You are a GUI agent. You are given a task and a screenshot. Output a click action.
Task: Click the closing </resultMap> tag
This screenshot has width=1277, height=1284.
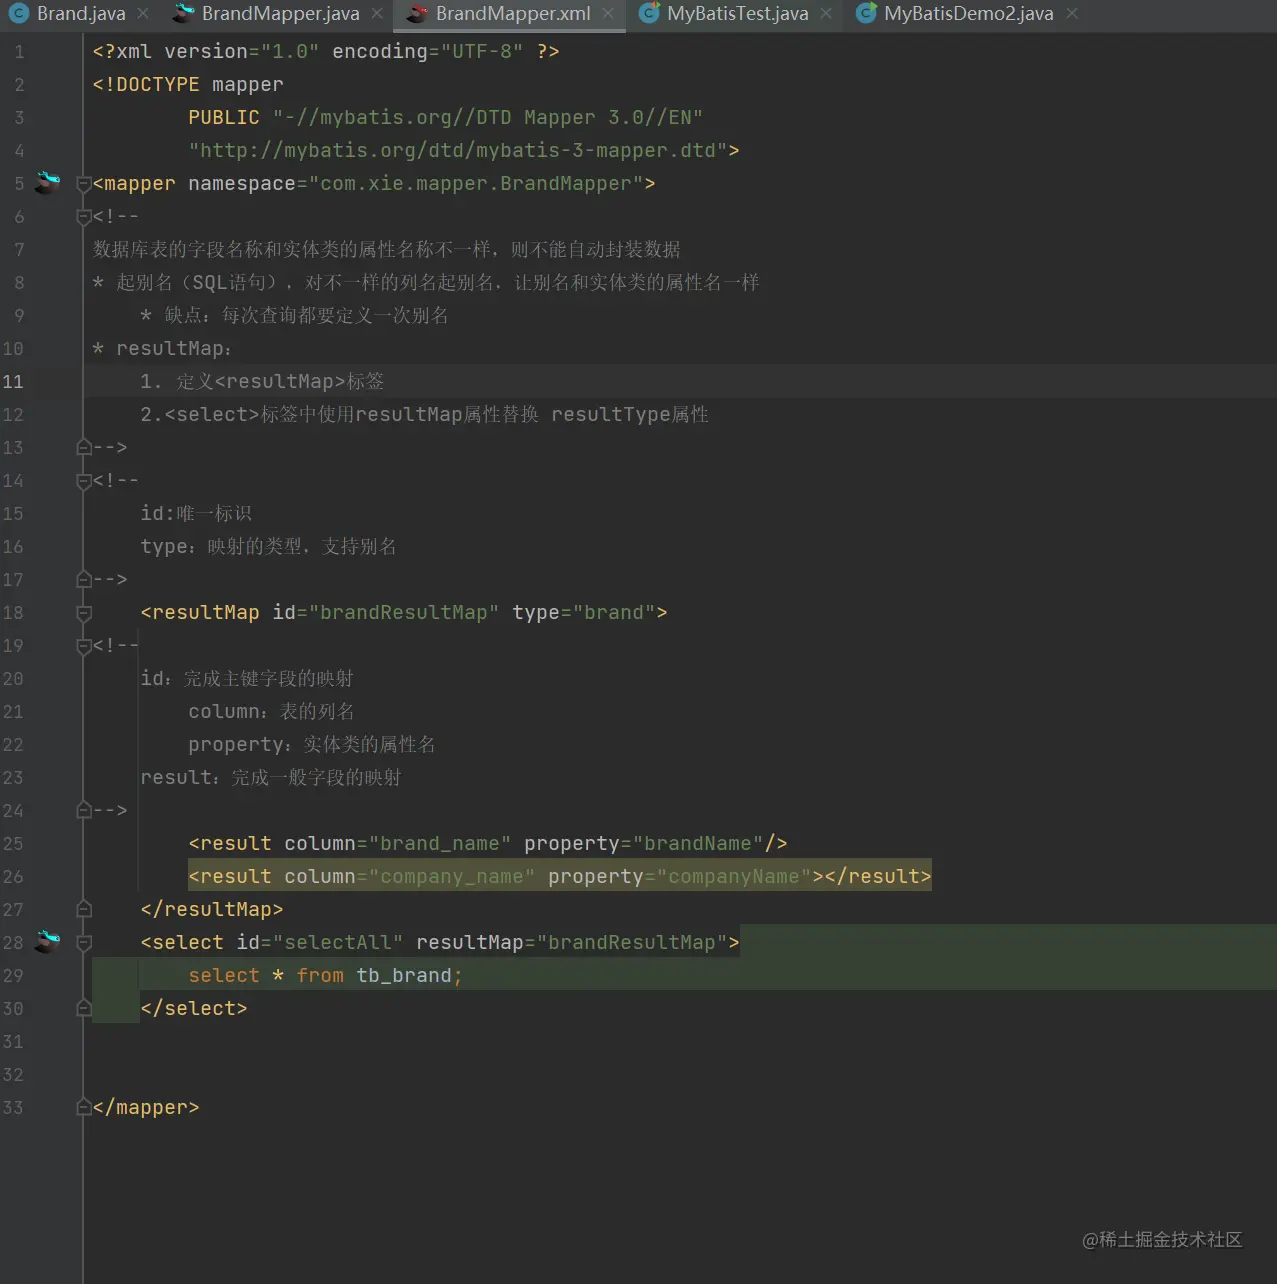pyautogui.click(x=212, y=909)
